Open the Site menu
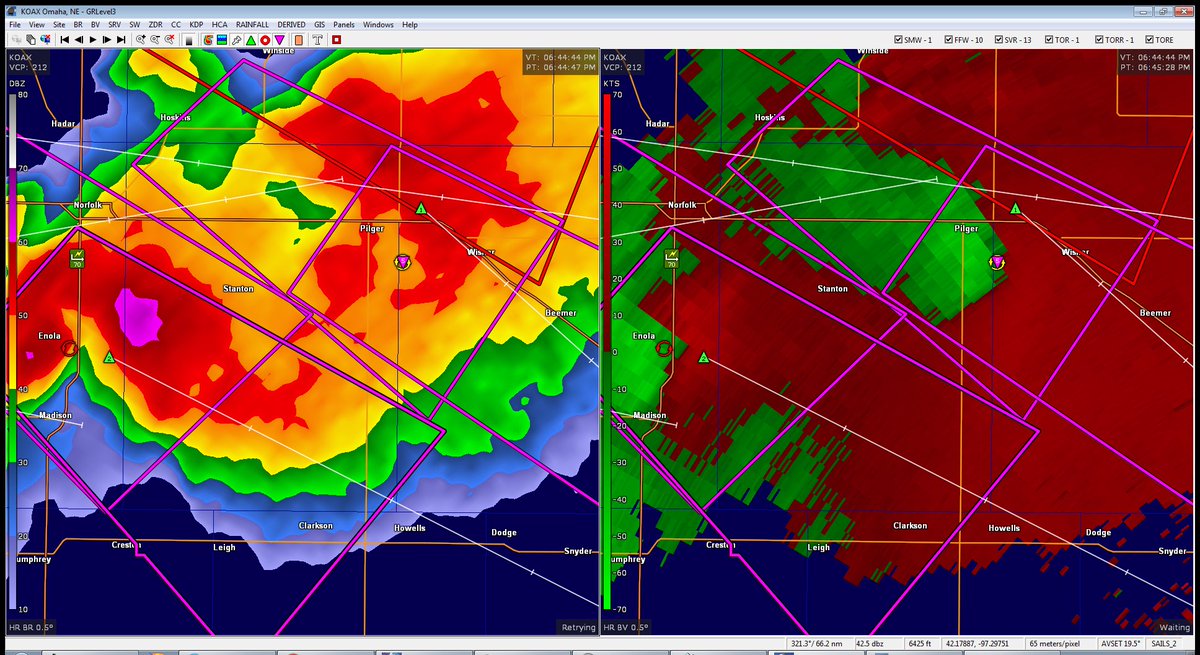Screen dimensions: 1200x655 click(x=60, y=23)
